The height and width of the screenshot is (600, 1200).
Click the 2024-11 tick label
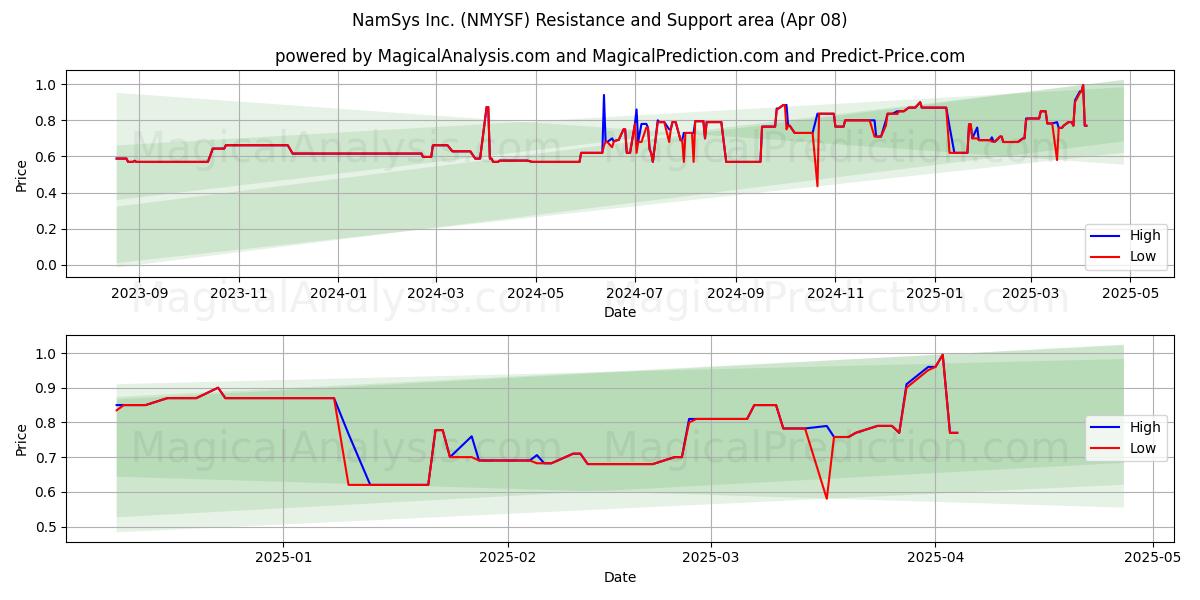tap(835, 293)
